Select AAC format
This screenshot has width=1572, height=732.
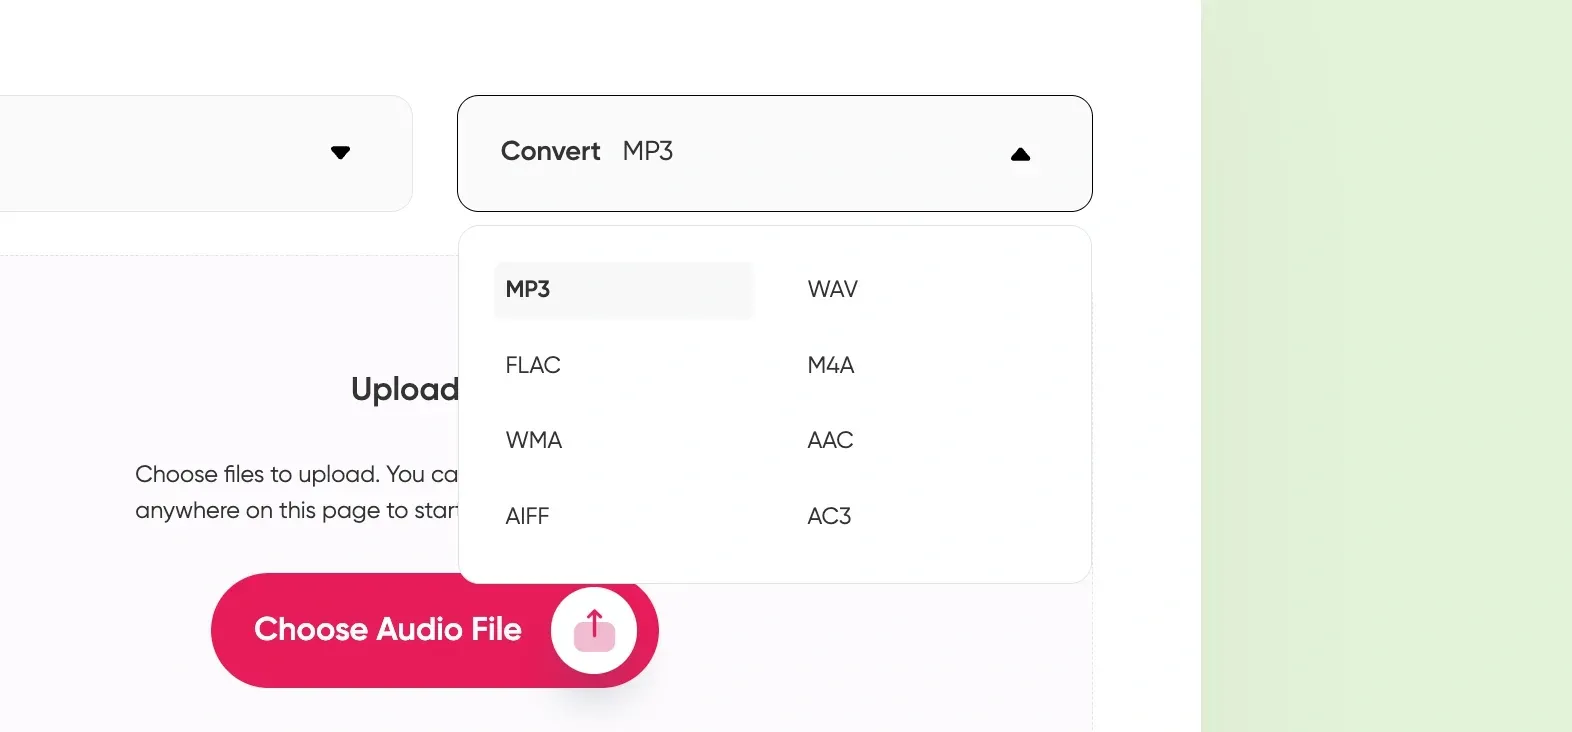[829, 440]
